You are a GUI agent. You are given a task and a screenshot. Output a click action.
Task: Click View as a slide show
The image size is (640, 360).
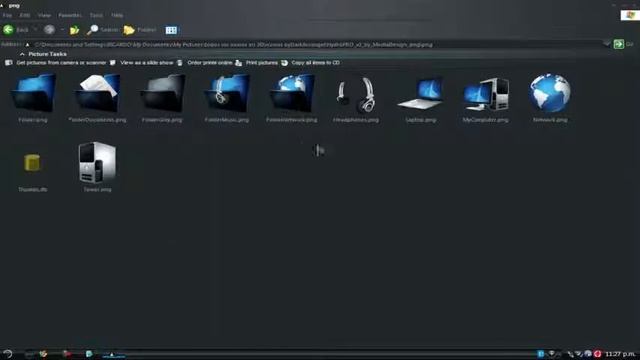tap(147, 63)
